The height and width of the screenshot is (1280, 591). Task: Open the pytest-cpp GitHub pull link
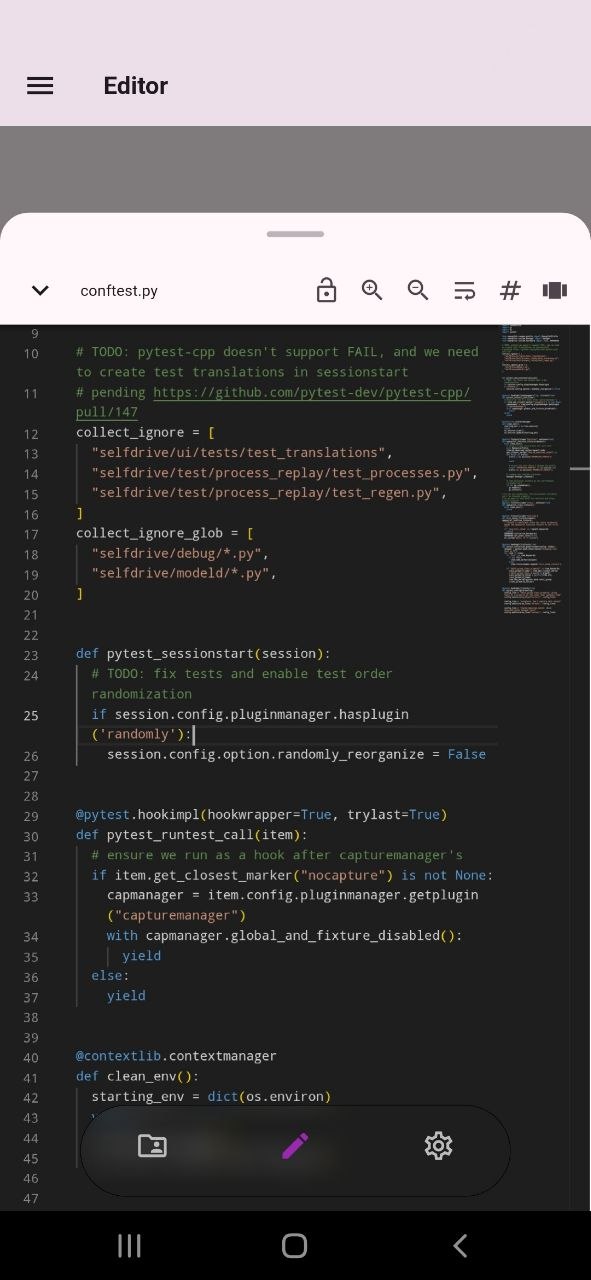pos(273,402)
